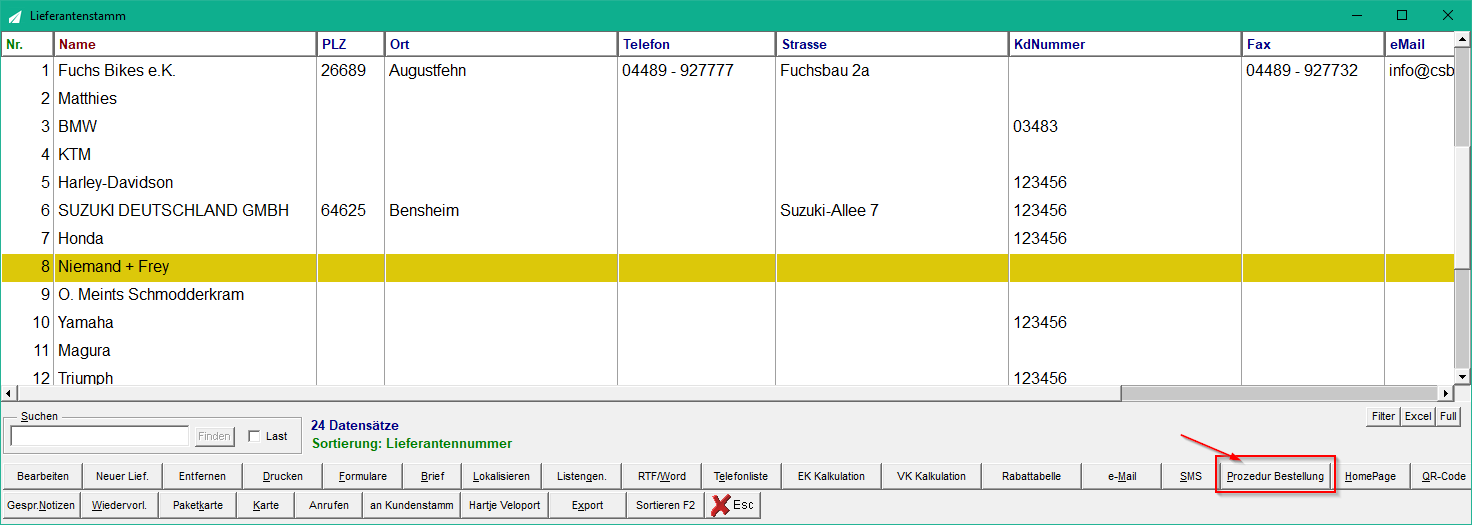
Task: Open Prozedur Bestellung
Action: 1275,476
